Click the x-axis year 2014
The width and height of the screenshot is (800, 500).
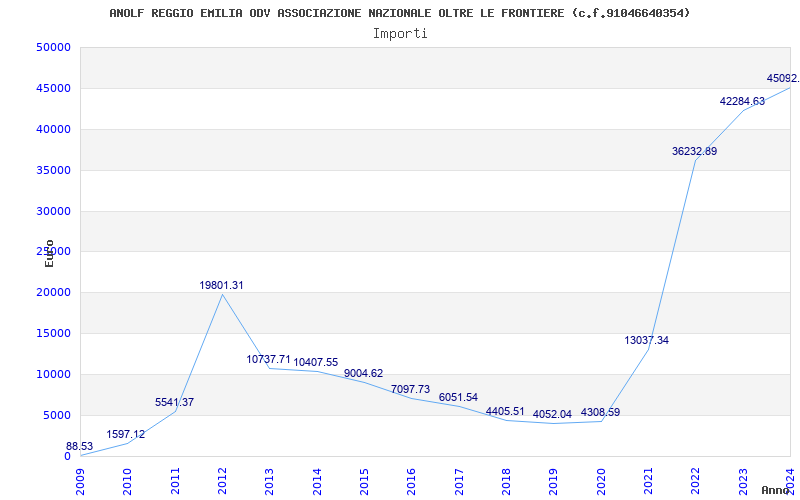pos(317,482)
